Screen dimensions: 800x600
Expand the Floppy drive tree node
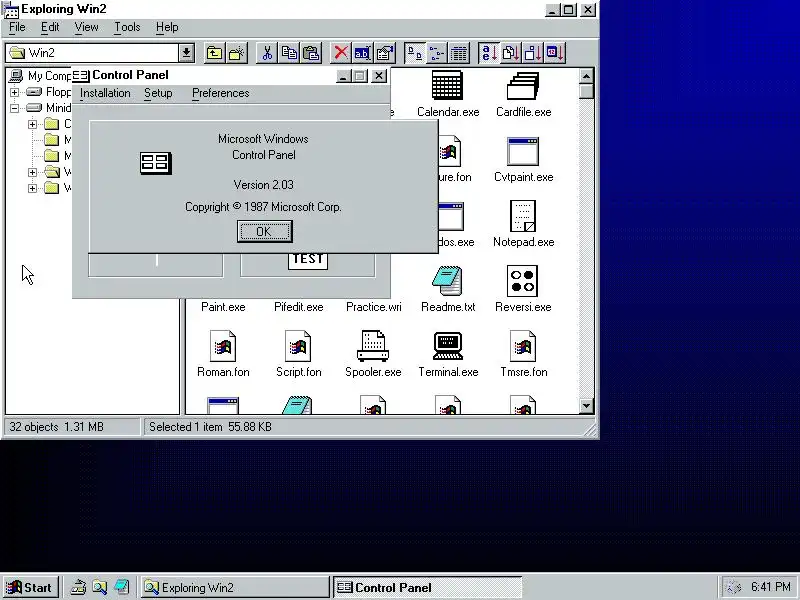[x=14, y=92]
